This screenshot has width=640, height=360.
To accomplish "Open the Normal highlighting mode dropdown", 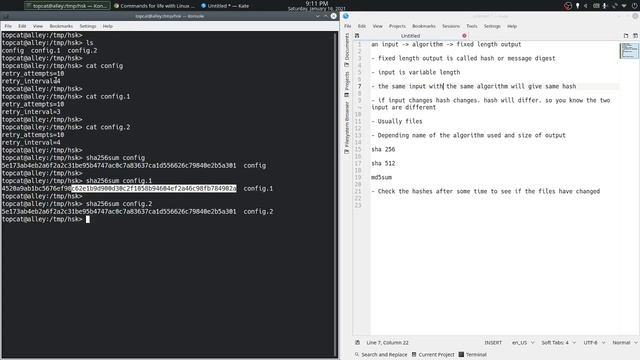I will (624, 343).
